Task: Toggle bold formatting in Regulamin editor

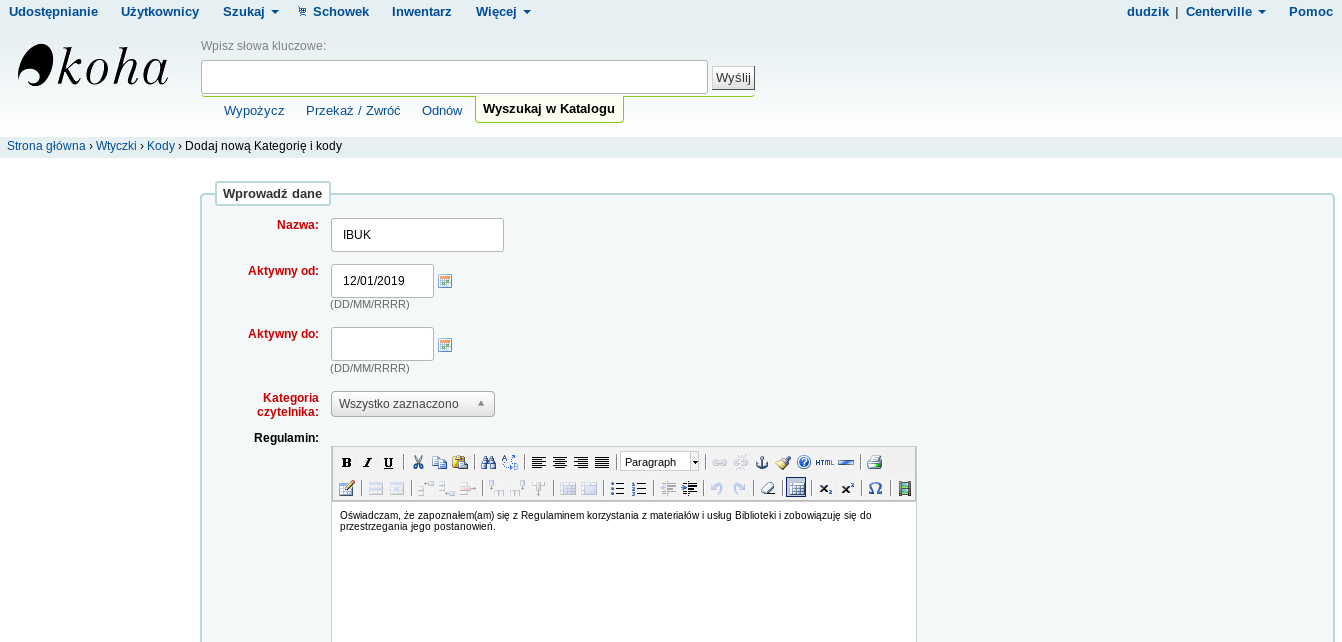Action: 346,462
